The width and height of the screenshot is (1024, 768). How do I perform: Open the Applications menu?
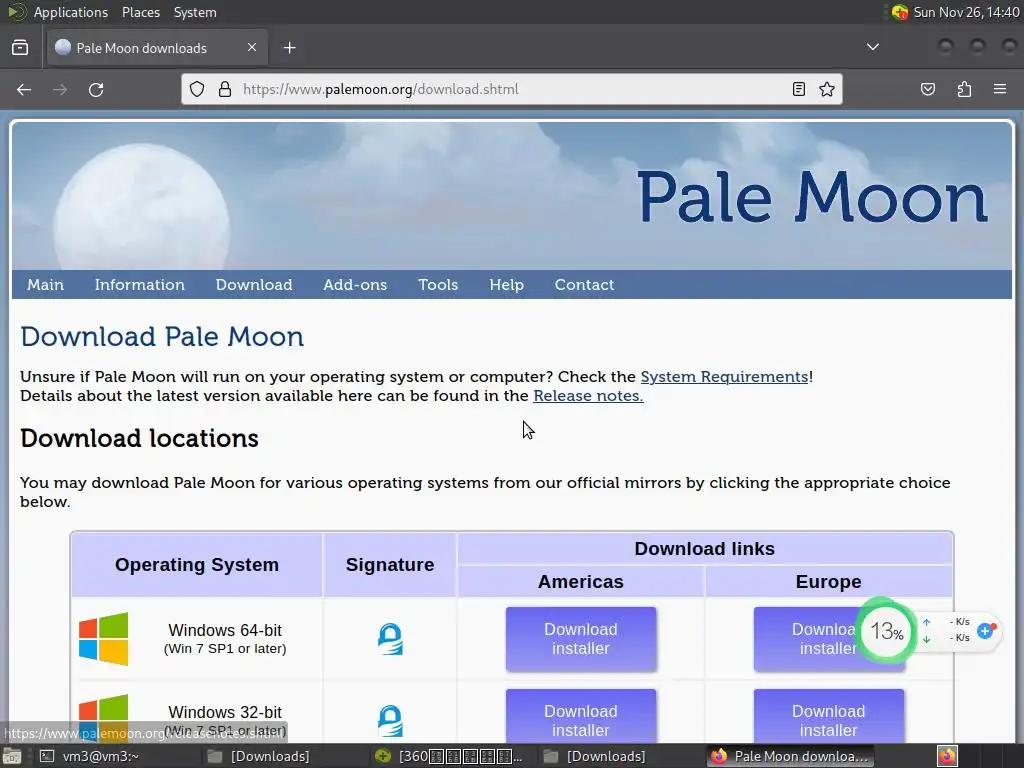(x=71, y=12)
